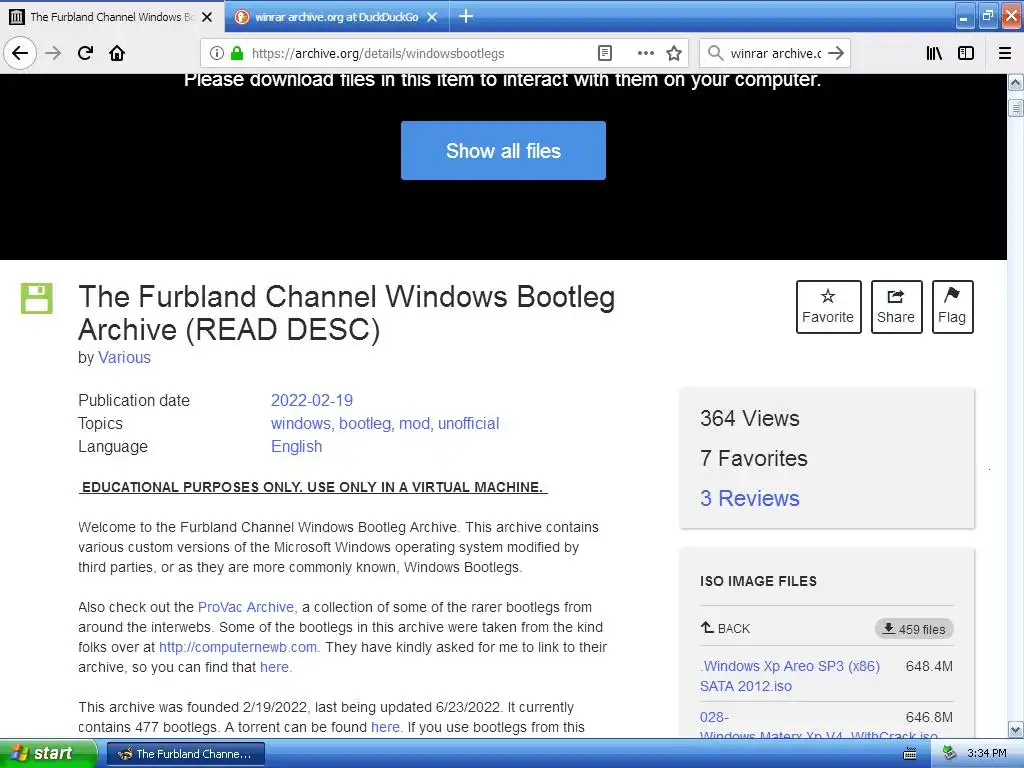The image size is (1024, 768).
Task: Click the green floppy disk software icon
Action: click(37, 298)
